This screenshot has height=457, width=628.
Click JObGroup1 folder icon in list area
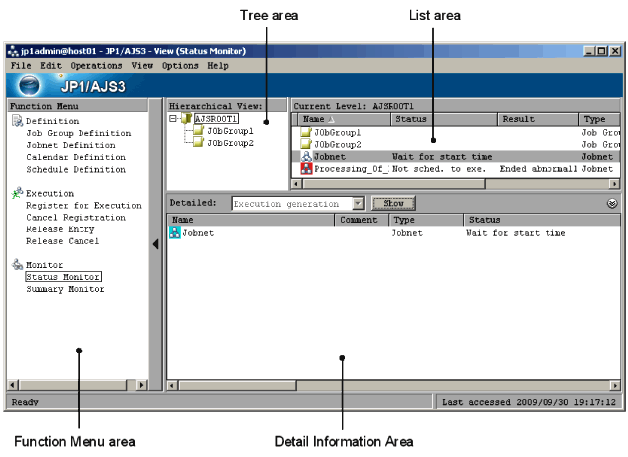[x=306, y=132]
